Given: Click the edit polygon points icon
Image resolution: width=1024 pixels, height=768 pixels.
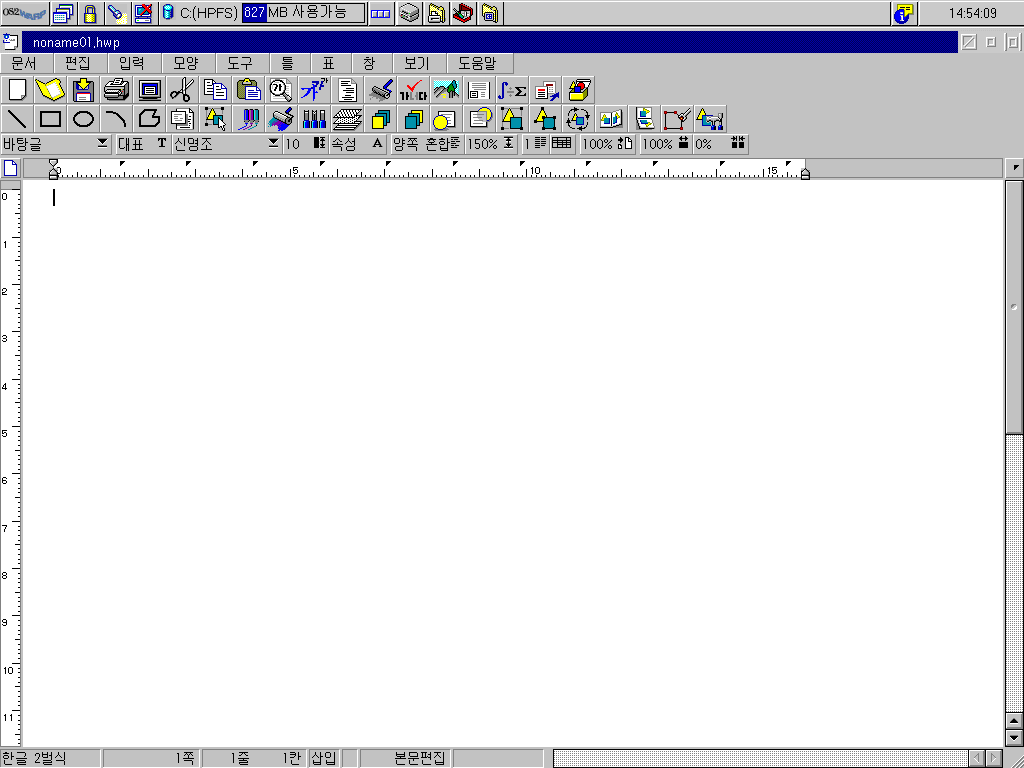Looking at the screenshot, I should tap(676, 119).
